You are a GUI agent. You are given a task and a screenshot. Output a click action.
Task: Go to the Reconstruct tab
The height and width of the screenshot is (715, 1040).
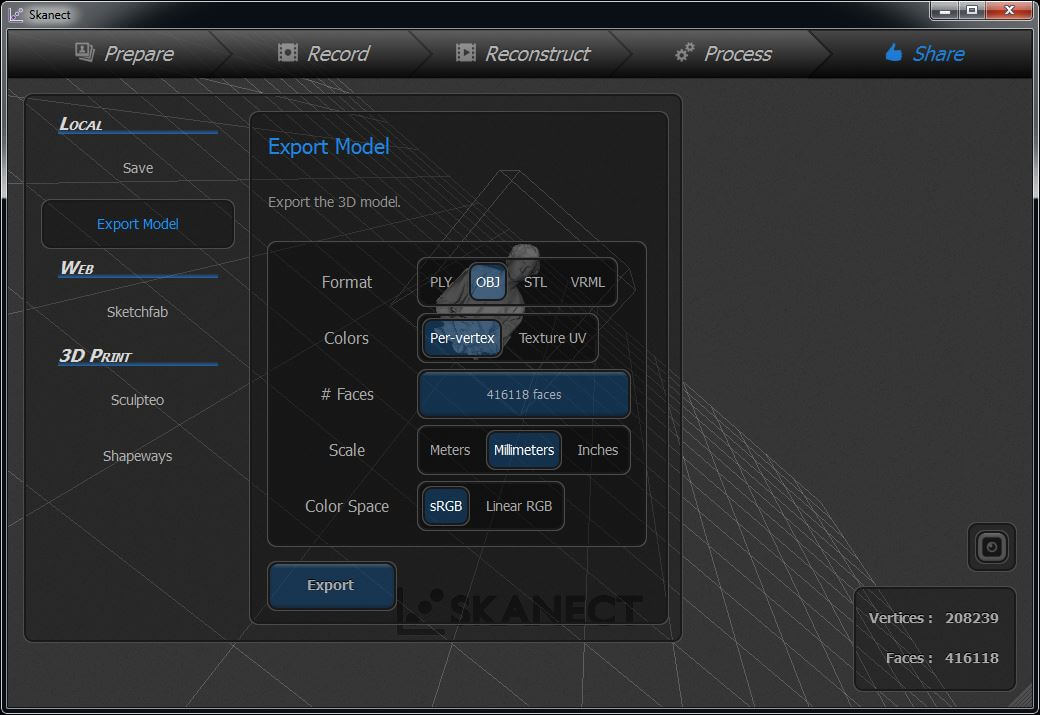(523, 53)
